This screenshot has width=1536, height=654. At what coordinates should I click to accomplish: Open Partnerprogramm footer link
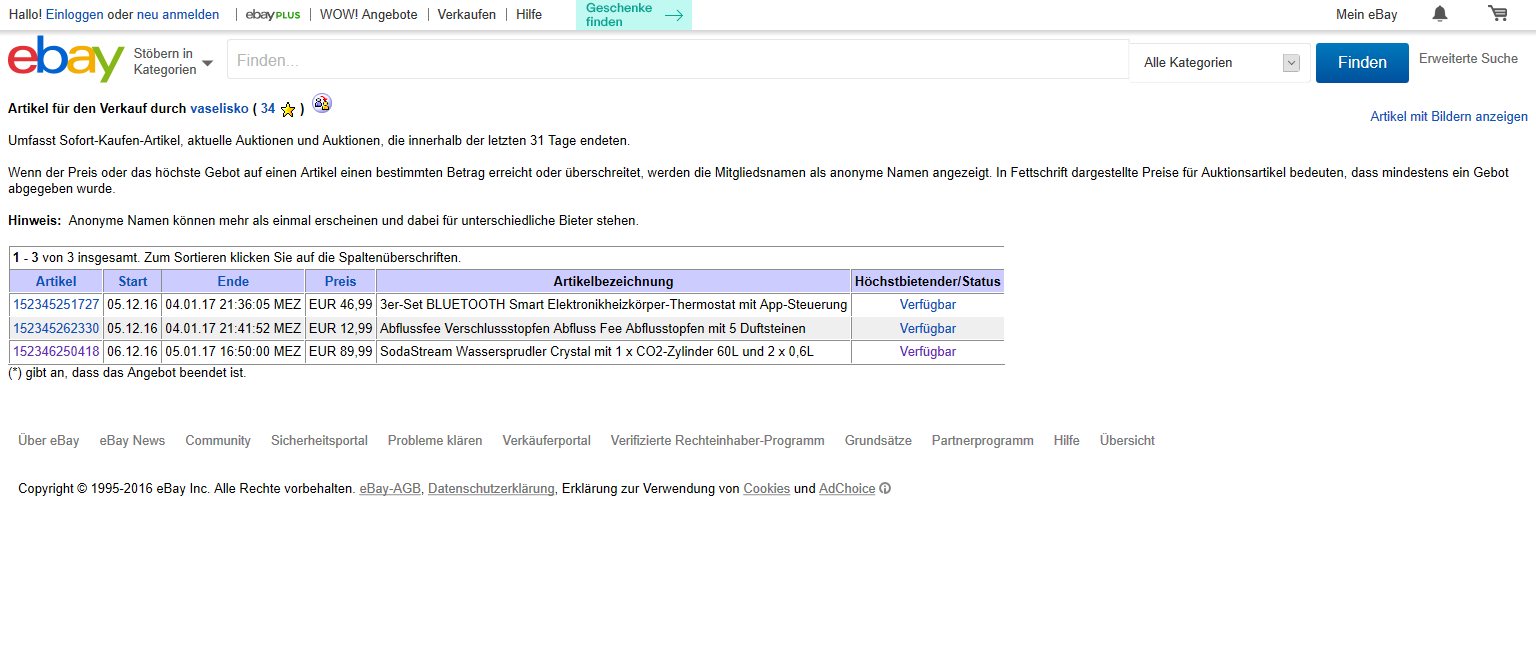pos(983,440)
